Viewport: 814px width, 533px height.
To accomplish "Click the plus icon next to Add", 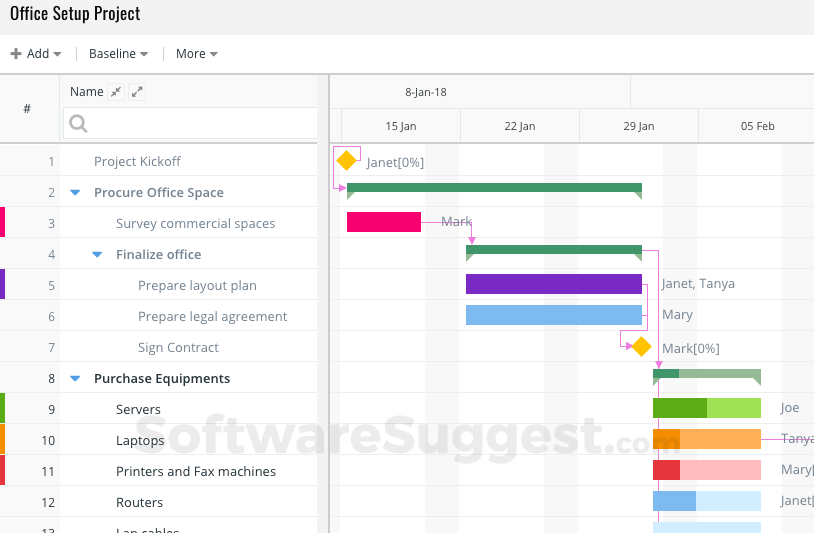I will pyautogui.click(x=16, y=53).
